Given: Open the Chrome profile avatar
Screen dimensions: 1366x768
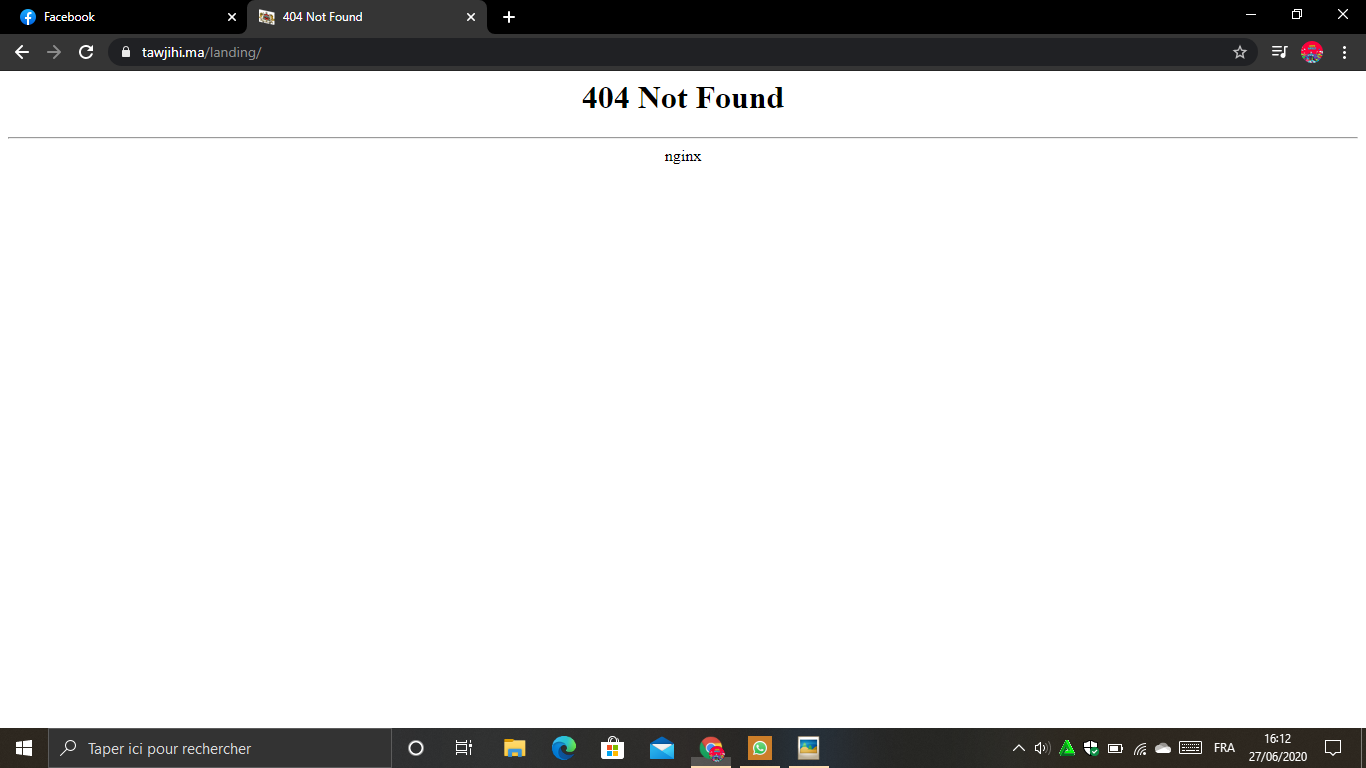Looking at the screenshot, I should (1311, 52).
